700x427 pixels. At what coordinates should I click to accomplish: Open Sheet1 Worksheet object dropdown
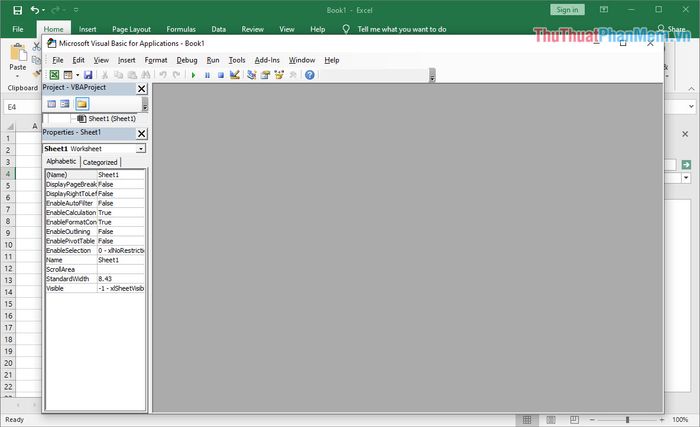(x=141, y=149)
